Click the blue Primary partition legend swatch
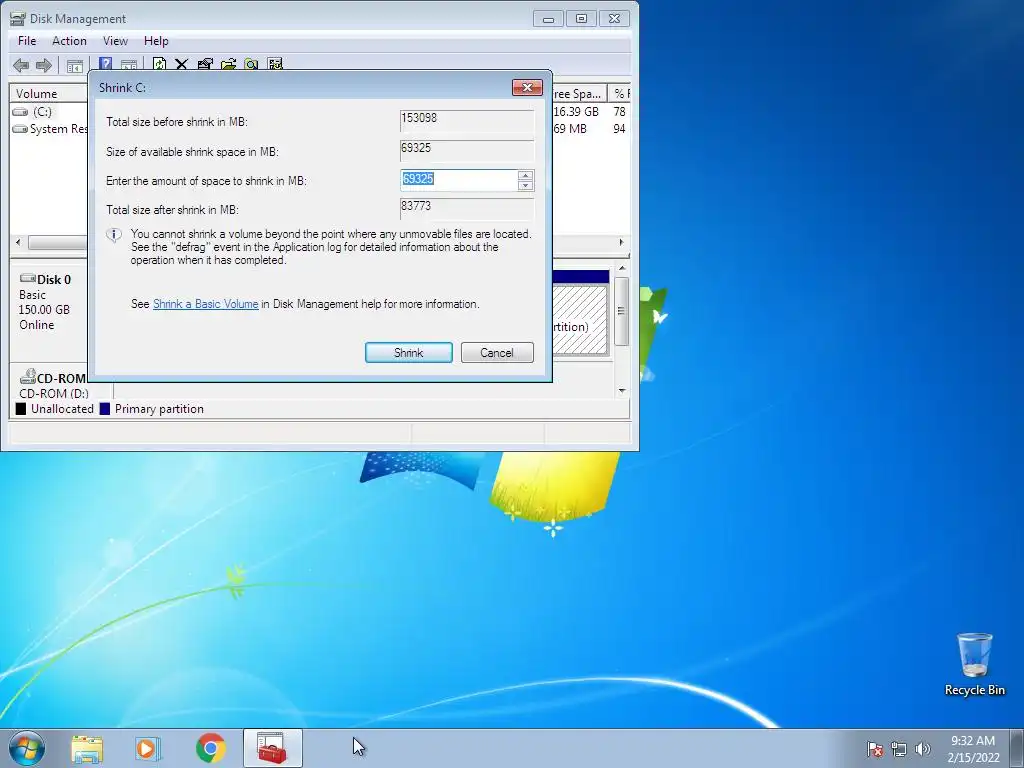This screenshot has height=768, width=1024. coord(104,409)
